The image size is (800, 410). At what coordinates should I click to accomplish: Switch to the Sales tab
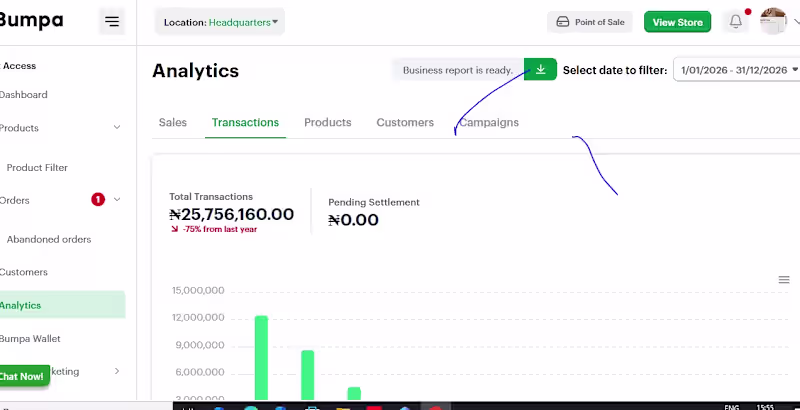point(172,122)
